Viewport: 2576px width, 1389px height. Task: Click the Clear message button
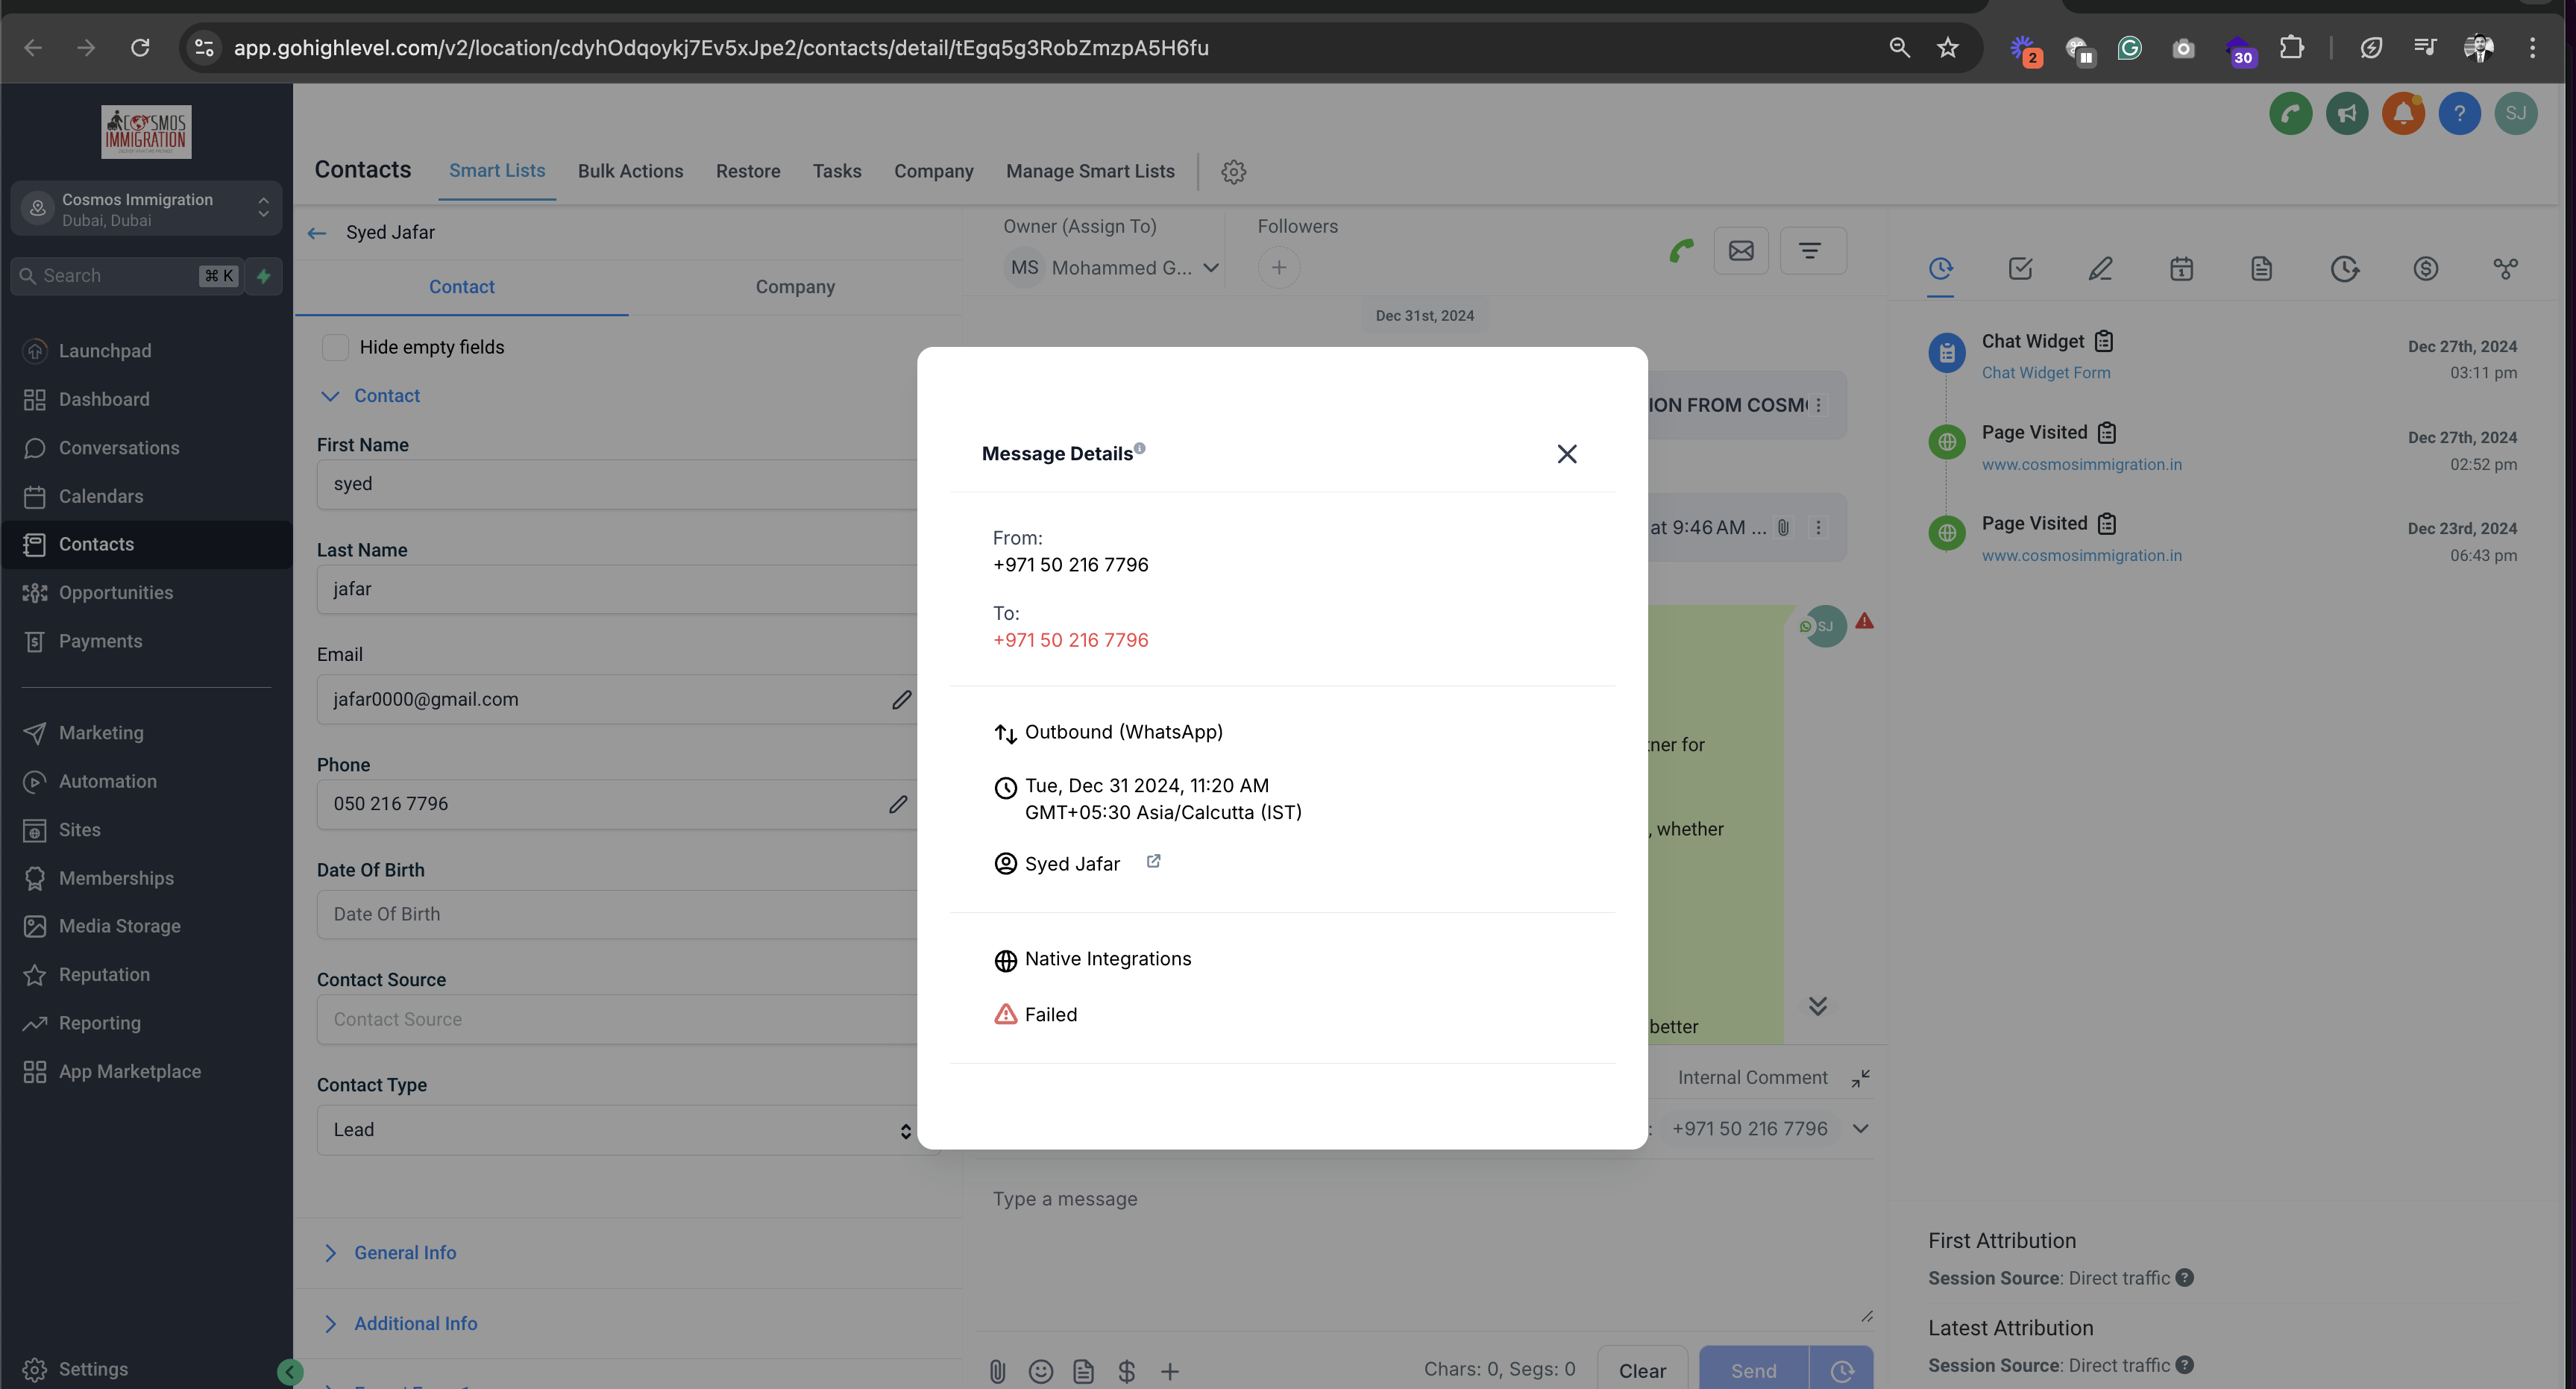click(1642, 1371)
